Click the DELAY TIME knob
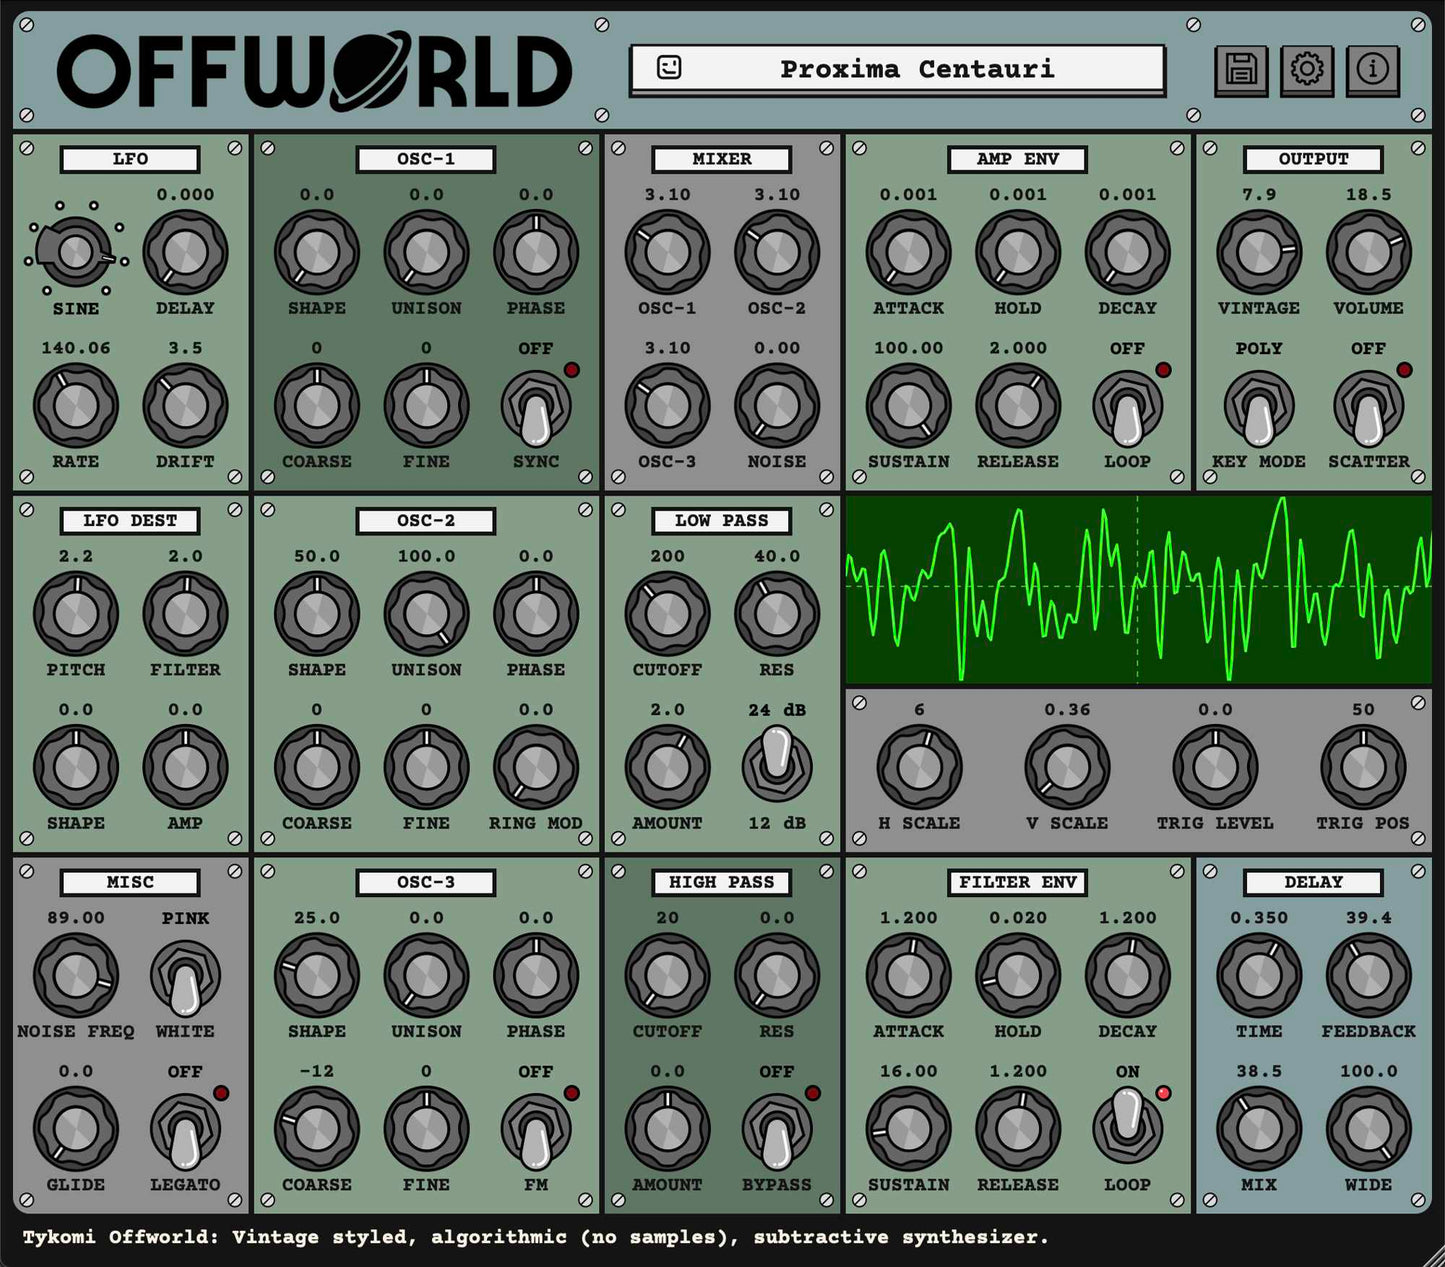Viewport: 1445px width, 1267px height. click(1259, 976)
